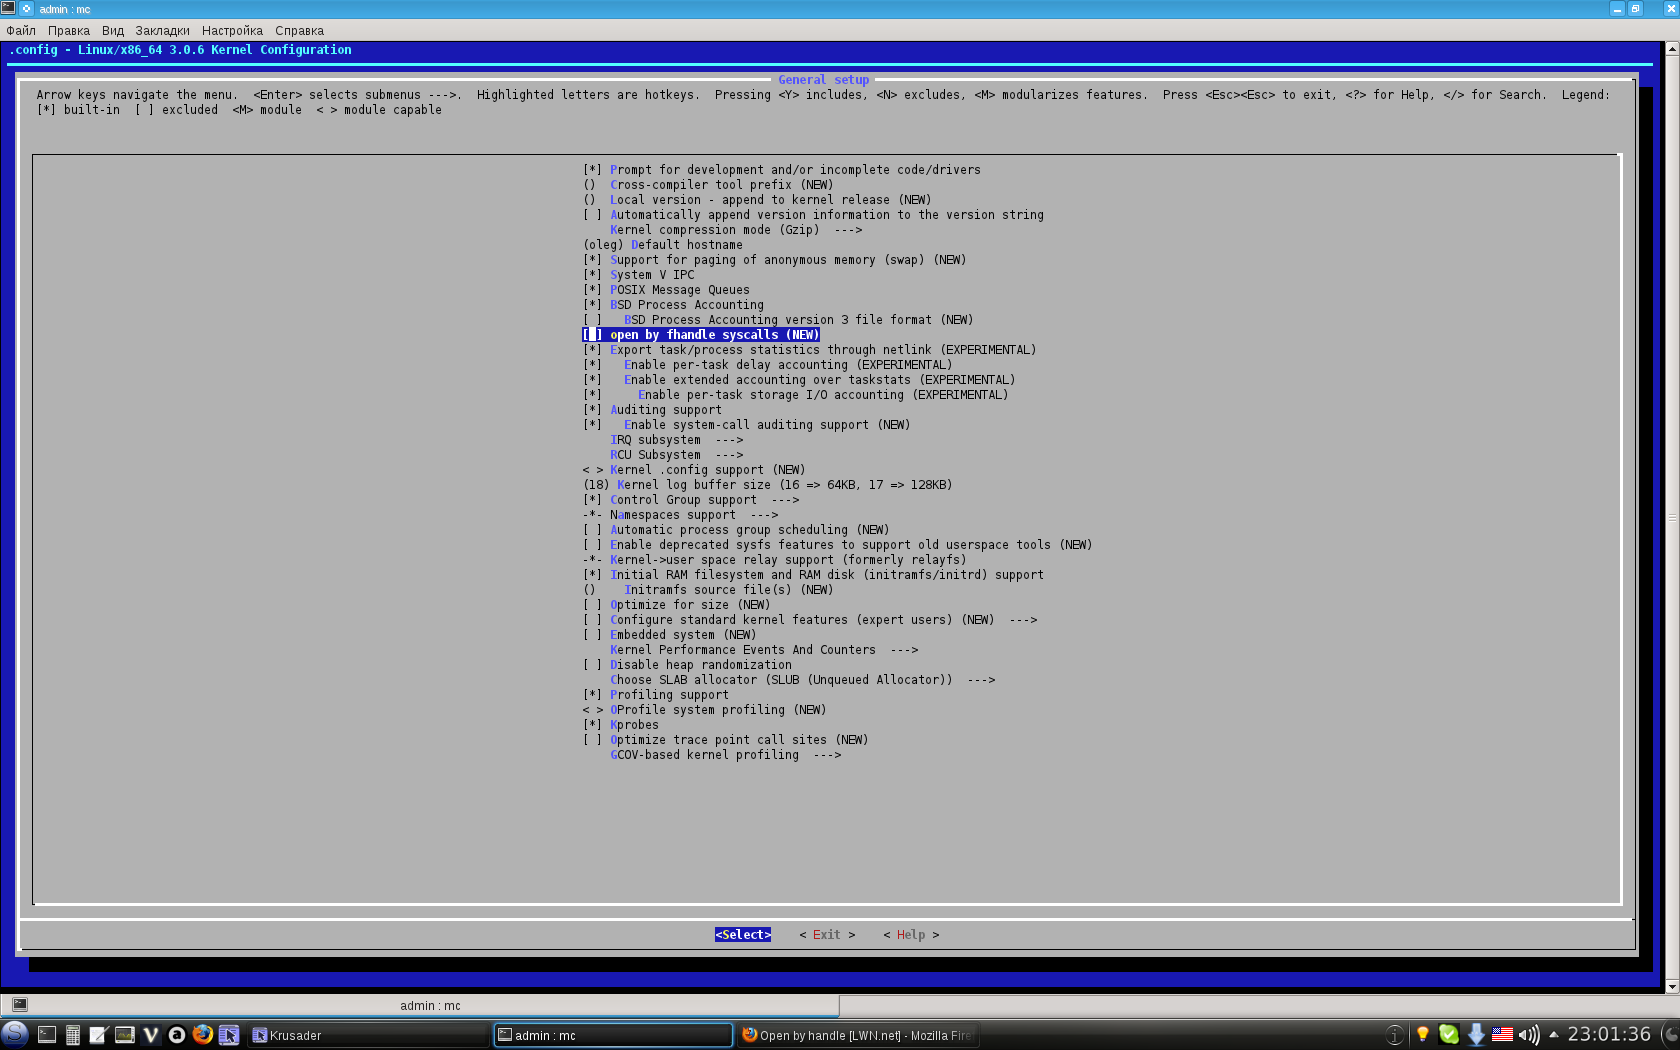Screen dimensions: 1680x1050
Task: Click the blue download arrow tray icon
Action: tap(1476, 1034)
